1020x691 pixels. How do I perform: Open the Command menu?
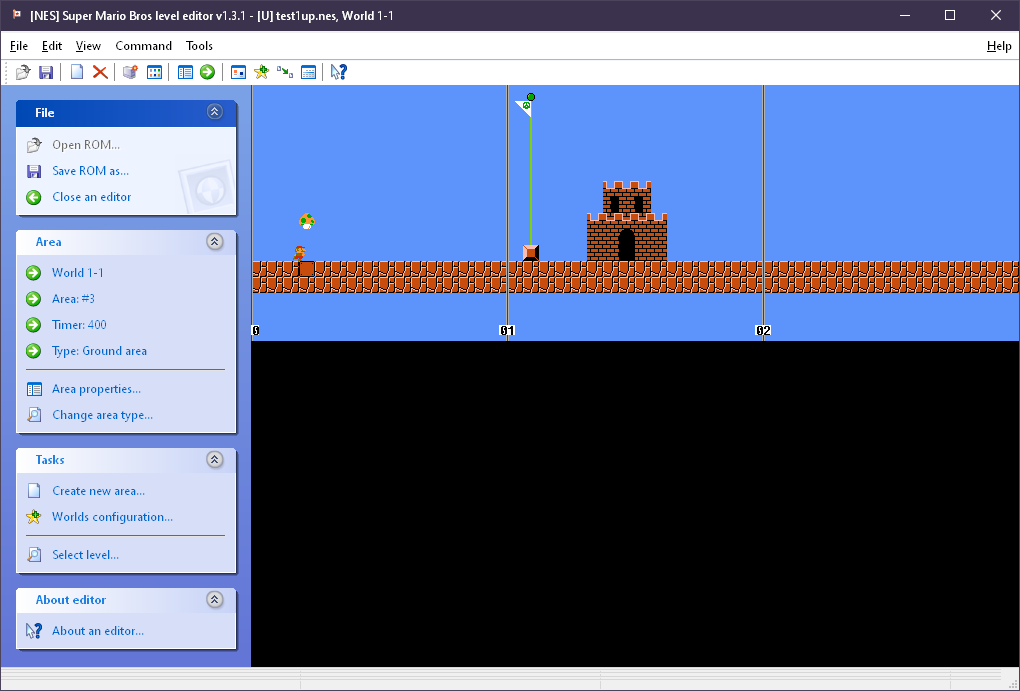pyautogui.click(x=143, y=46)
